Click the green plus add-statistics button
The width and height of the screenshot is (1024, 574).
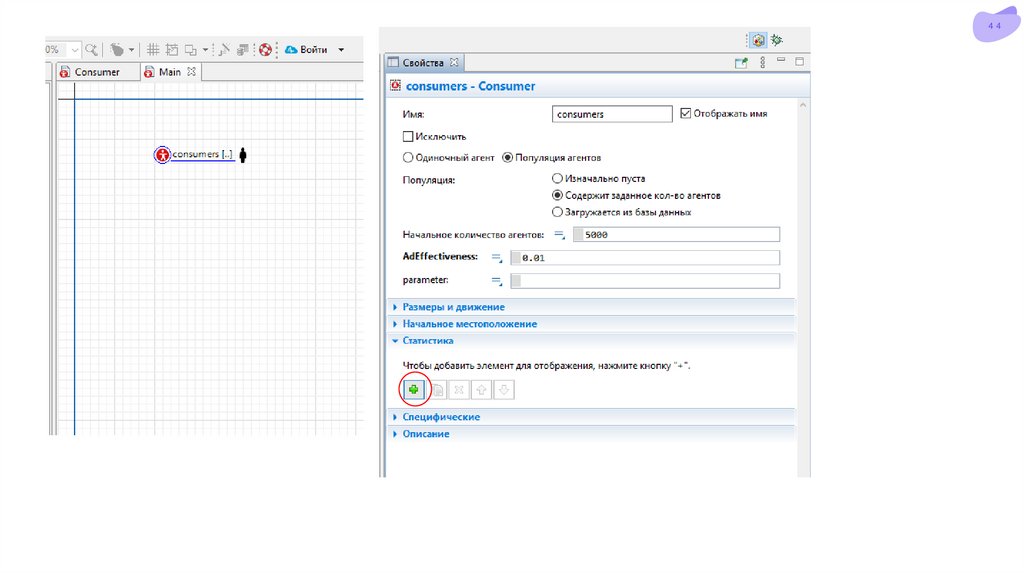[x=413, y=390]
